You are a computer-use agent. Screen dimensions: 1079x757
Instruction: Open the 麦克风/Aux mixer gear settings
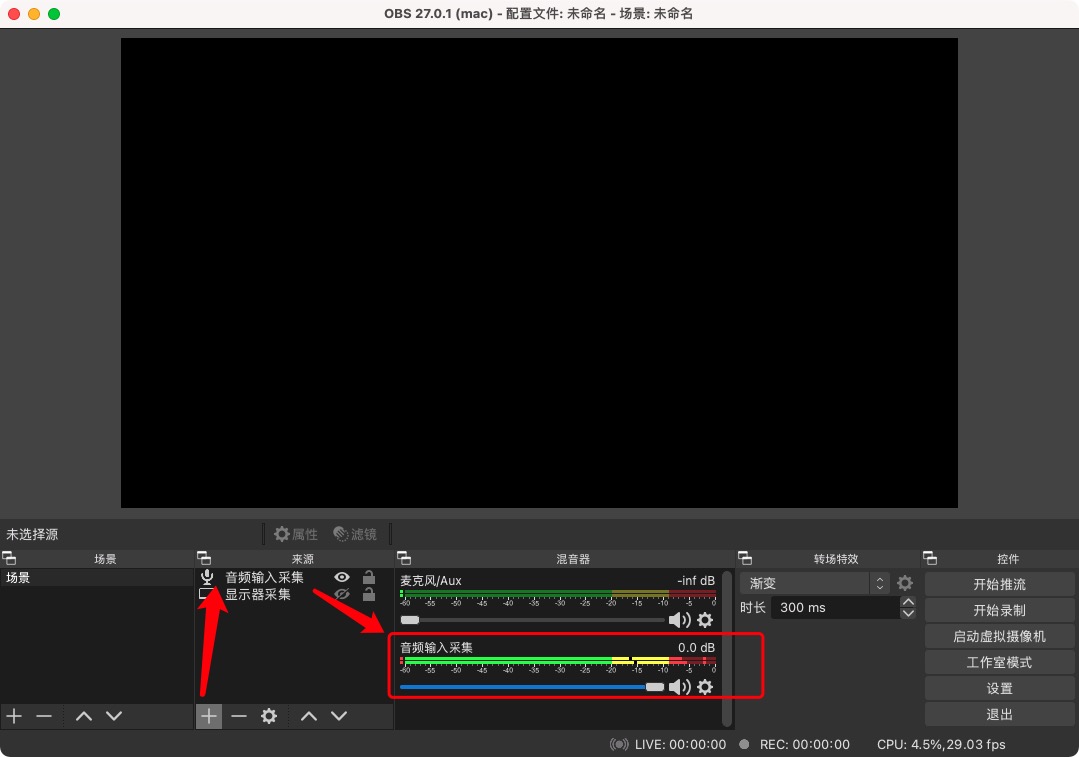705,620
